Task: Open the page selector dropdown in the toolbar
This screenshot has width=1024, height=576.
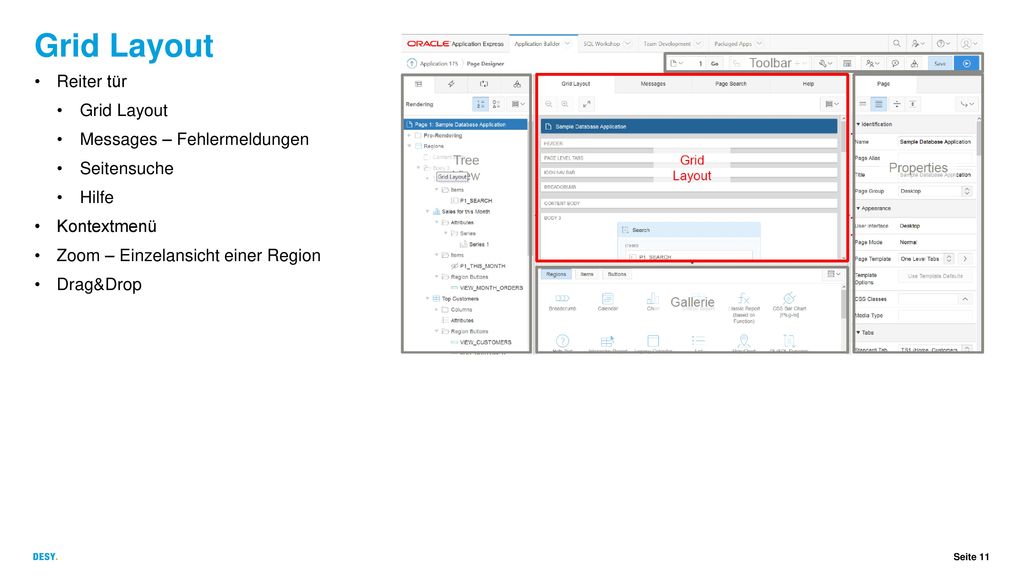Action: 677,63
